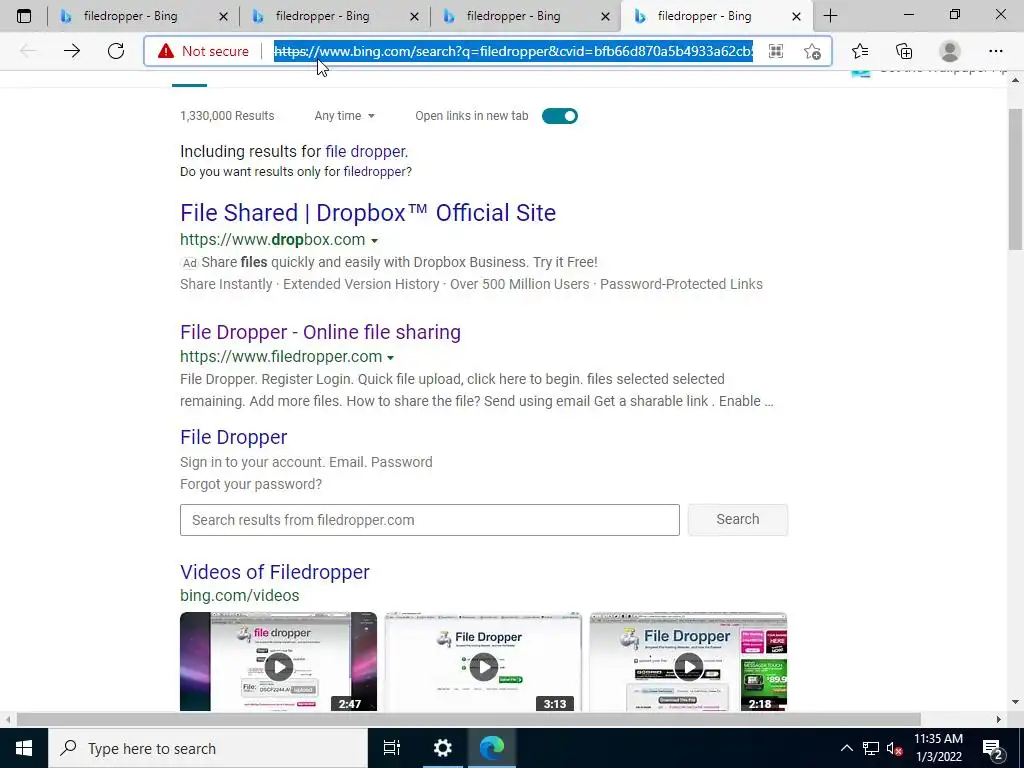The width and height of the screenshot is (1024, 768).
Task: Open Edge settings and more menu
Action: (x=996, y=51)
